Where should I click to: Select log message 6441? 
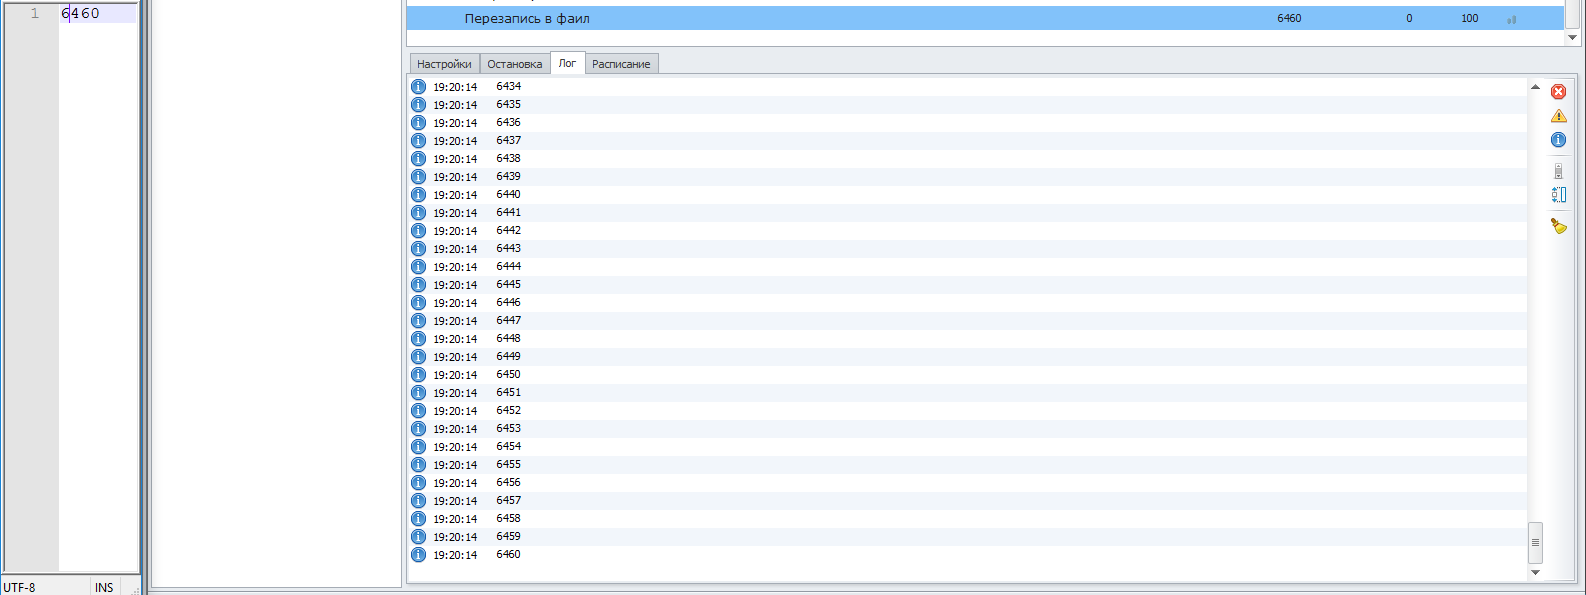click(508, 213)
